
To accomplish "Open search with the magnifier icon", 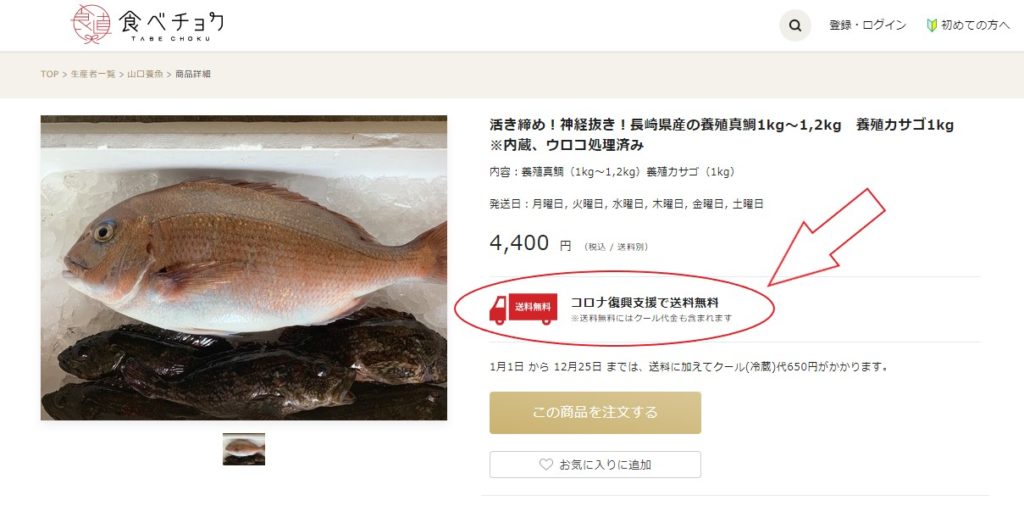I will click(795, 25).
